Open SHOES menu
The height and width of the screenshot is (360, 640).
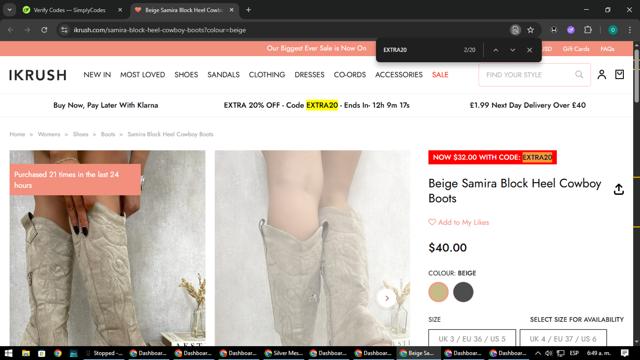186,75
